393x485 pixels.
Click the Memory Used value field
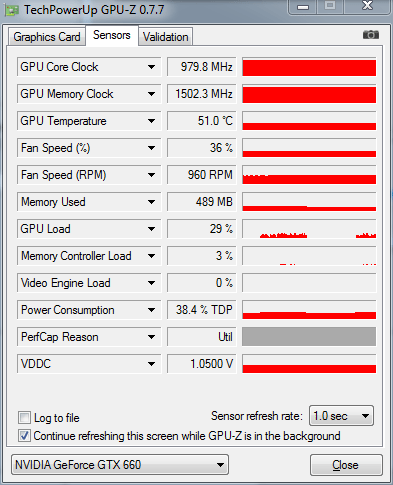(202, 202)
